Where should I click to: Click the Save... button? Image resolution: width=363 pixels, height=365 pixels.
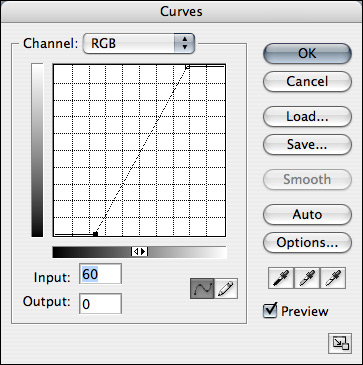[x=307, y=144]
